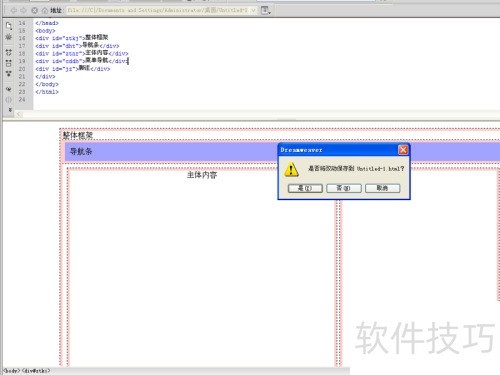Viewport: 500px width, 375px height.
Task: Click the home icon before 地址
Action: 45,10
